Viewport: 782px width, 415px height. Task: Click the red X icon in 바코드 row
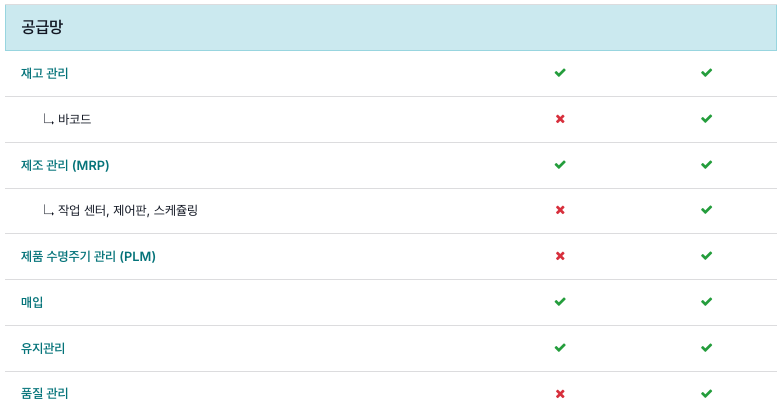click(560, 119)
